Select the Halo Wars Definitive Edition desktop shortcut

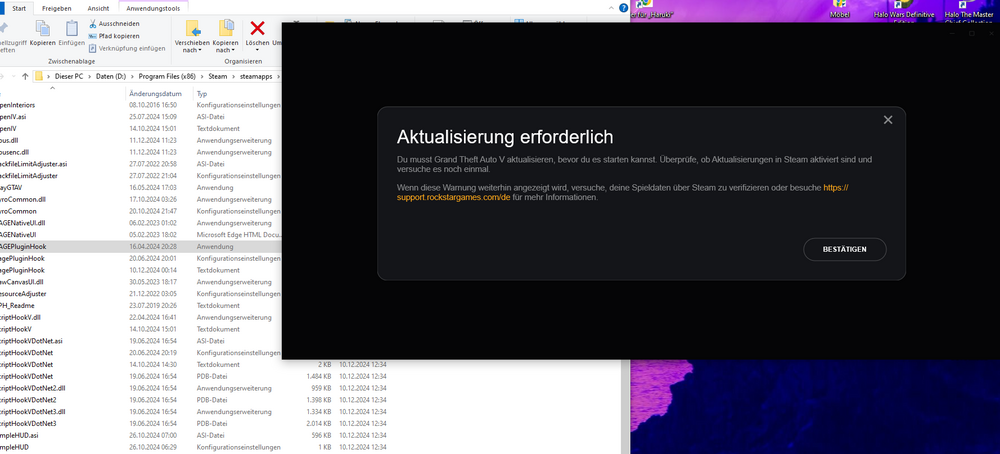pos(903,10)
